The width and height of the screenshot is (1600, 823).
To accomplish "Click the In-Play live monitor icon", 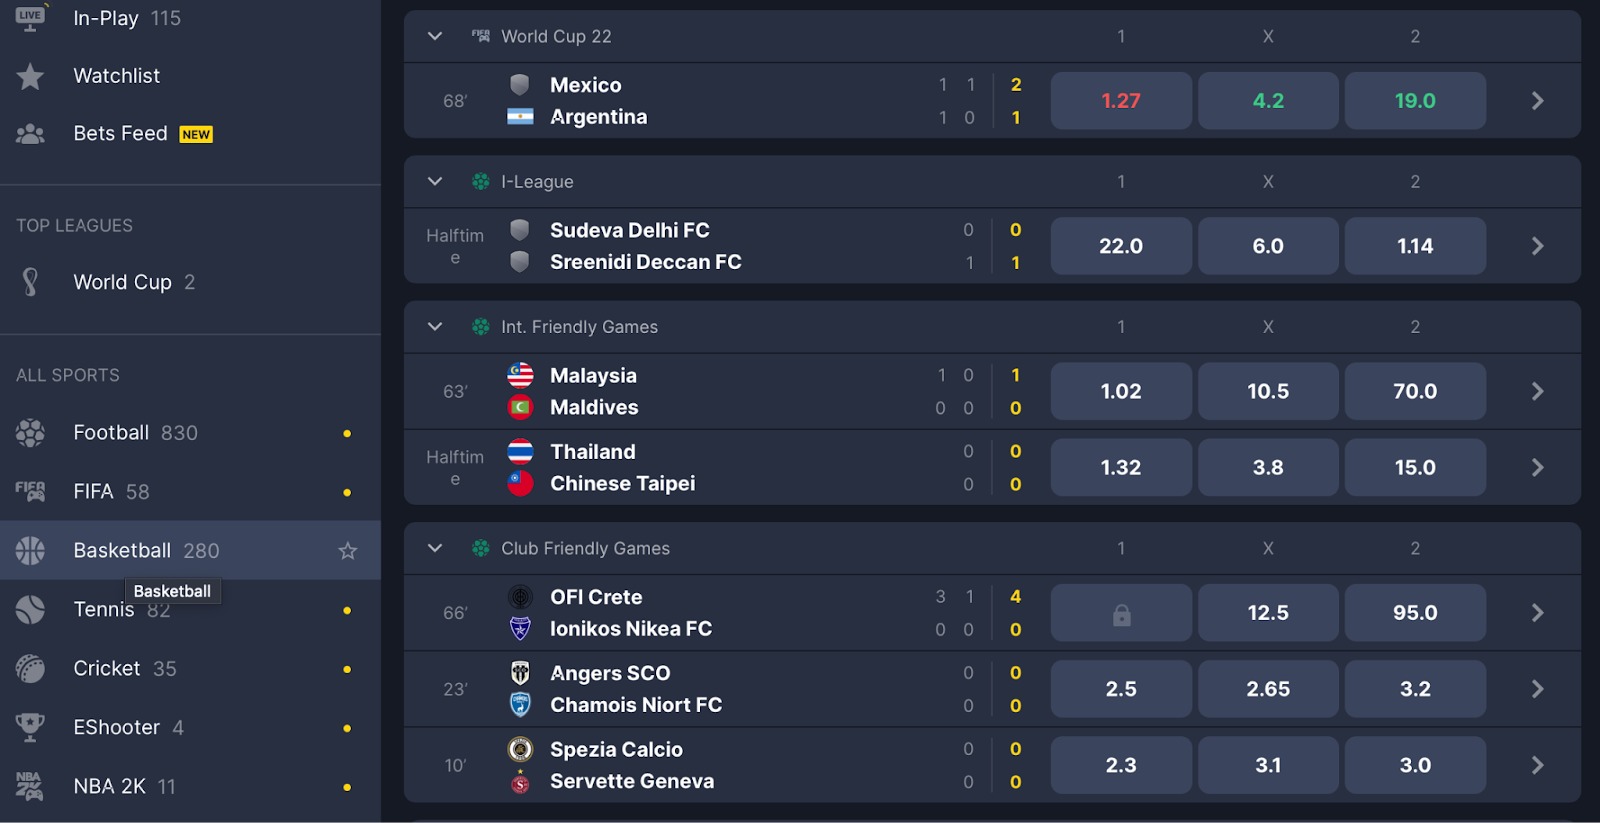I will pyautogui.click(x=30, y=18).
